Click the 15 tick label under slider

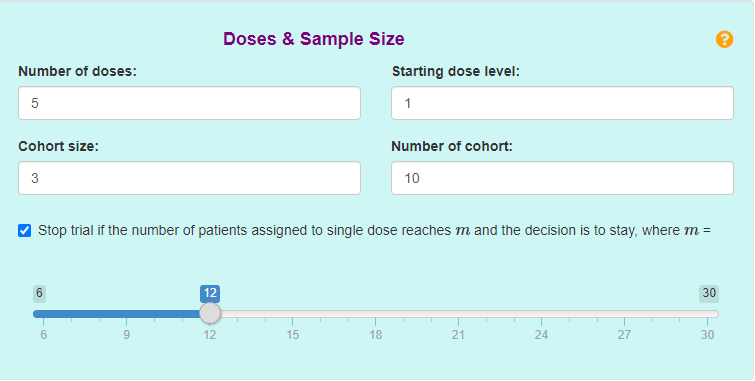(293, 335)
